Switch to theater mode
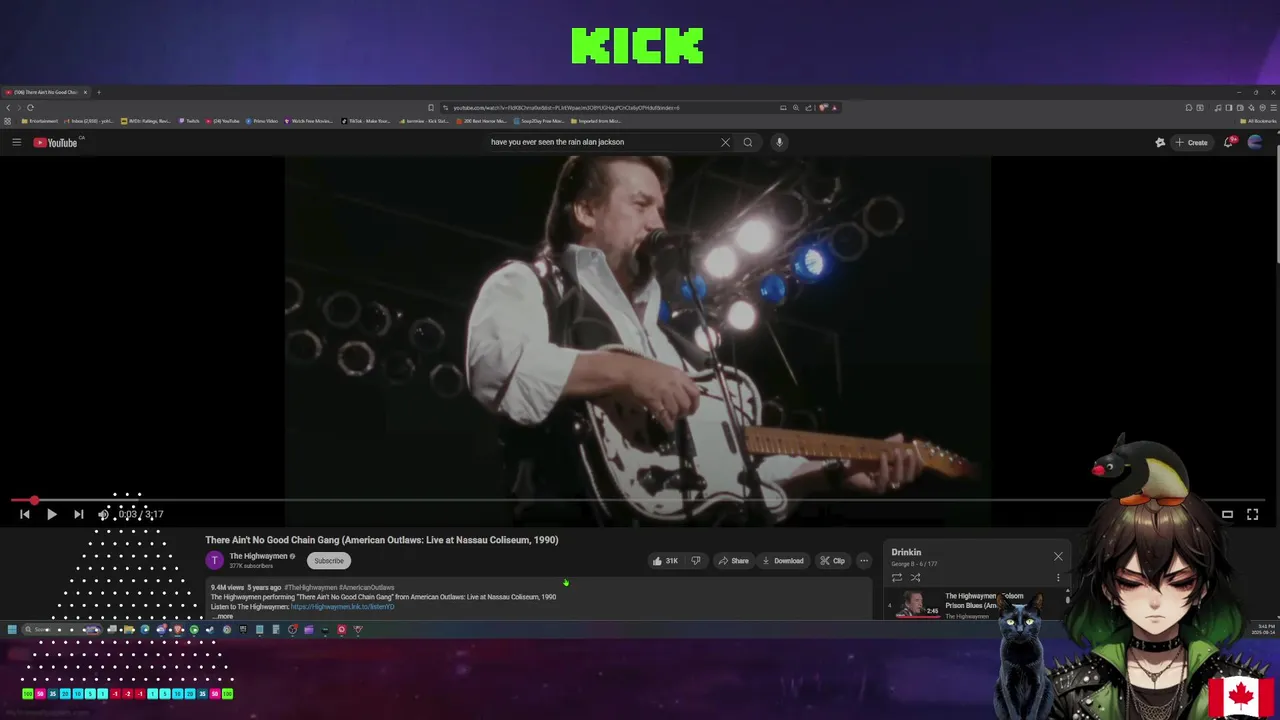The image size is (1280, 720). pyautogui.click(x=1227, y=514)
